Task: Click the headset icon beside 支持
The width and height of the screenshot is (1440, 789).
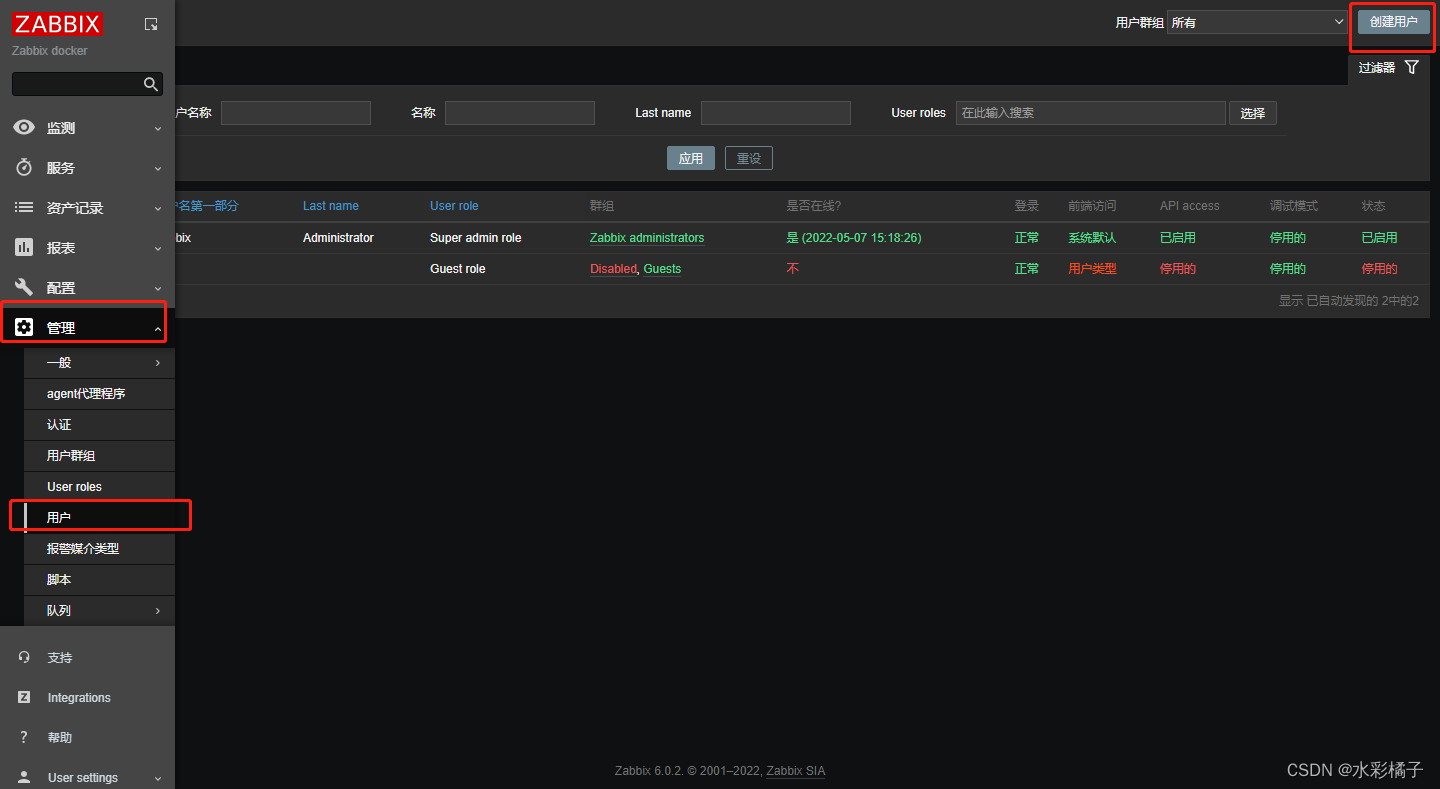Action: pyautogui.click(x=24, y=657)
